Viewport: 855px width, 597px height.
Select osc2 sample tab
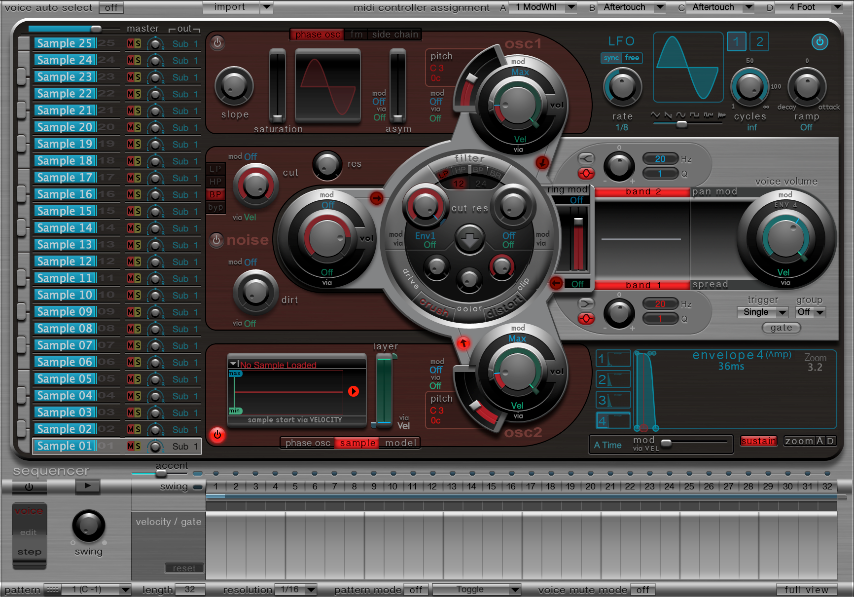358,443
